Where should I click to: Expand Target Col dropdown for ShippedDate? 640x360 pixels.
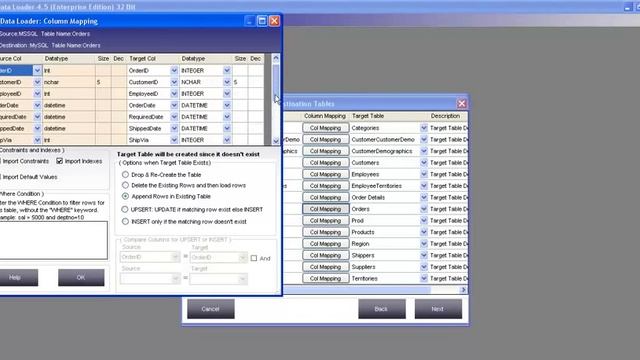point(174,129)
